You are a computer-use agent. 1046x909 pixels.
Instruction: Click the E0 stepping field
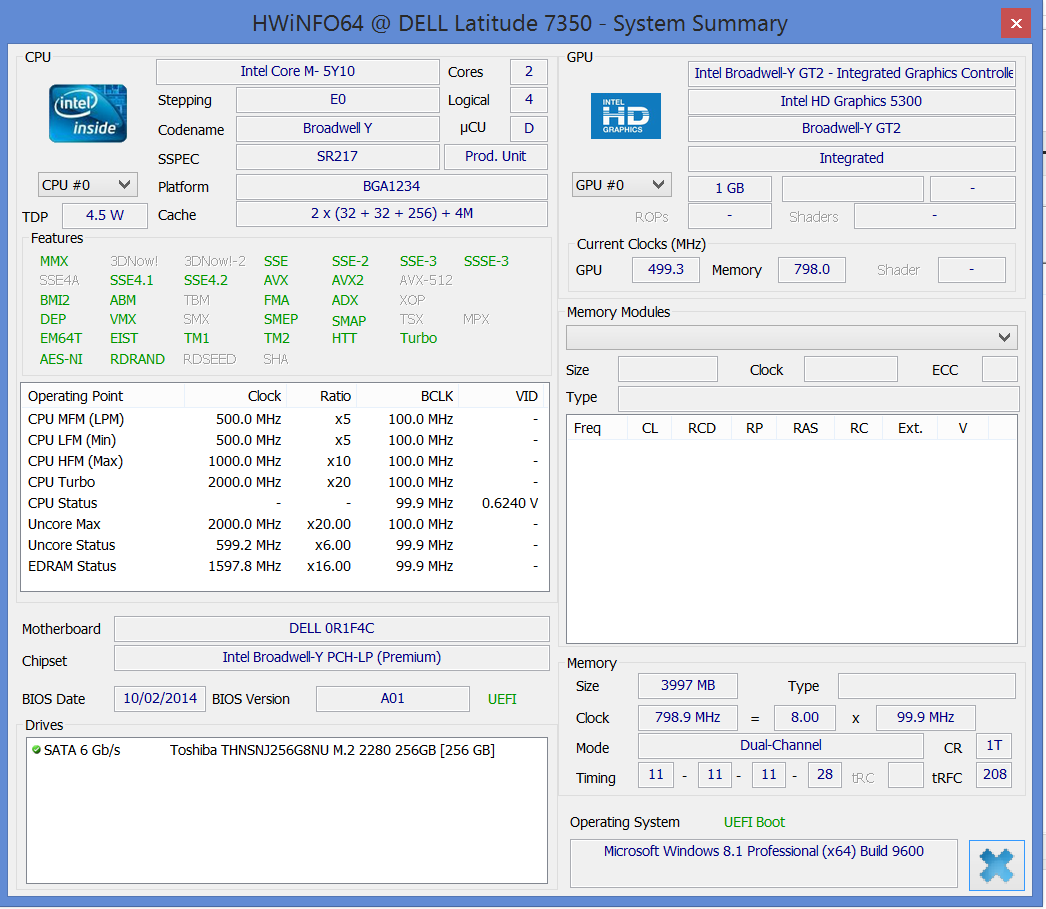[x=338, y=100]
